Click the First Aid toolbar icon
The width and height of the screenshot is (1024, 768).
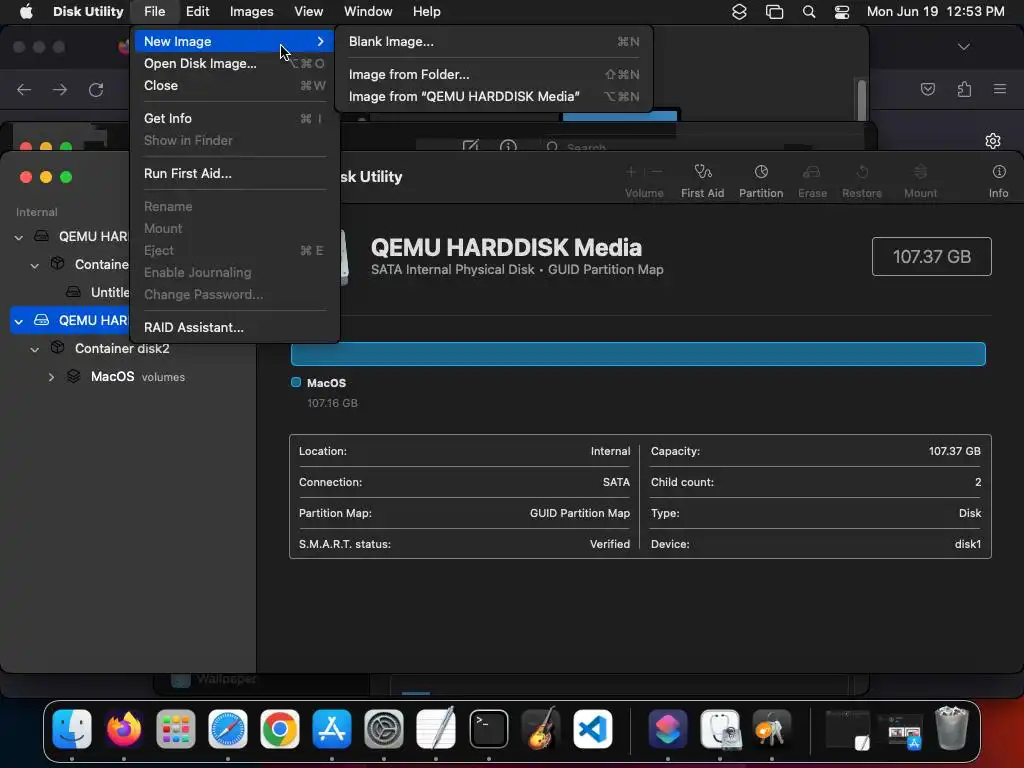702,172
